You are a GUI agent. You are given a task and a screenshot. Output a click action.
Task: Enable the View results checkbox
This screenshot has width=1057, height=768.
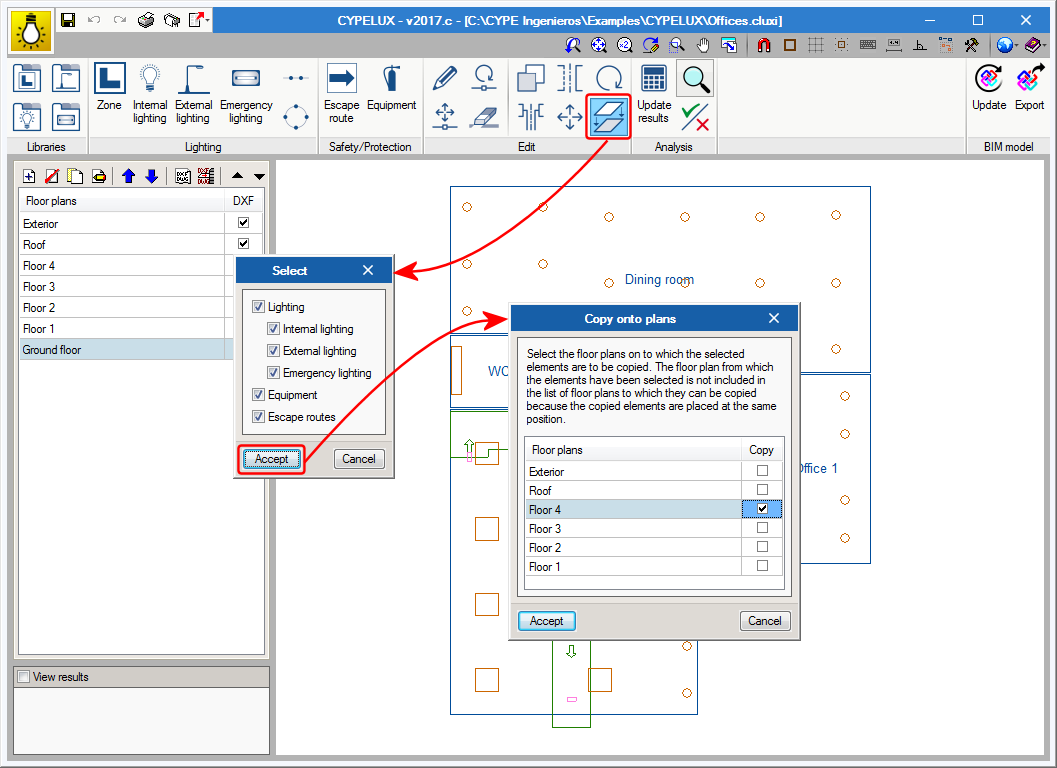pos(24,677)
